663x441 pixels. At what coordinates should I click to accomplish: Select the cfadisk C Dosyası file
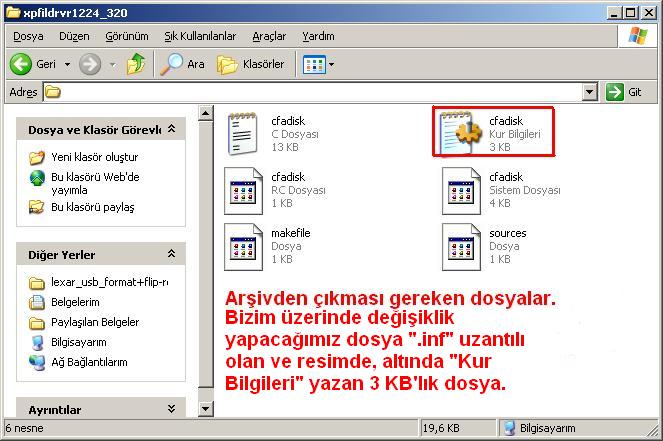coord(243,132)
